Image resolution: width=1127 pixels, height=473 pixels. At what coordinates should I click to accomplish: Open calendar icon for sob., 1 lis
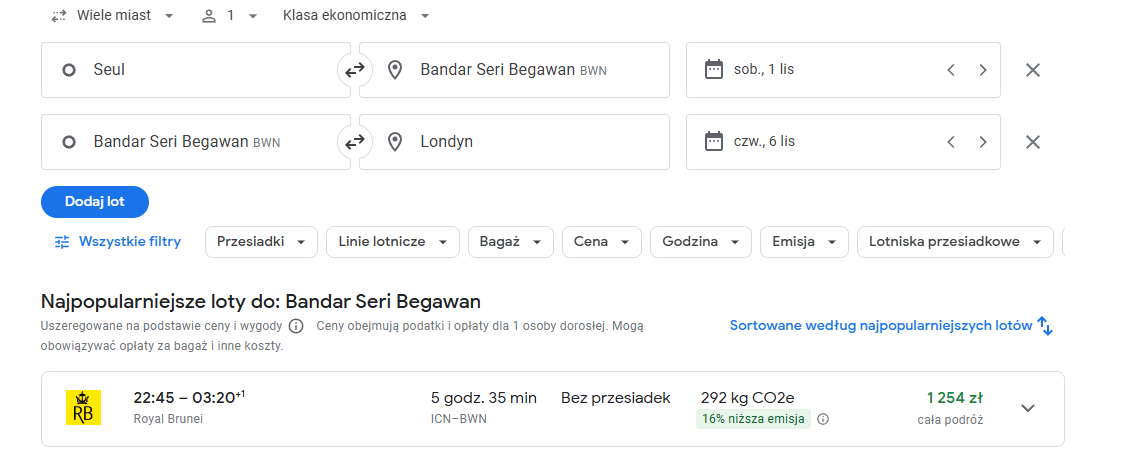pyautogui.click(x=713, y=70)
